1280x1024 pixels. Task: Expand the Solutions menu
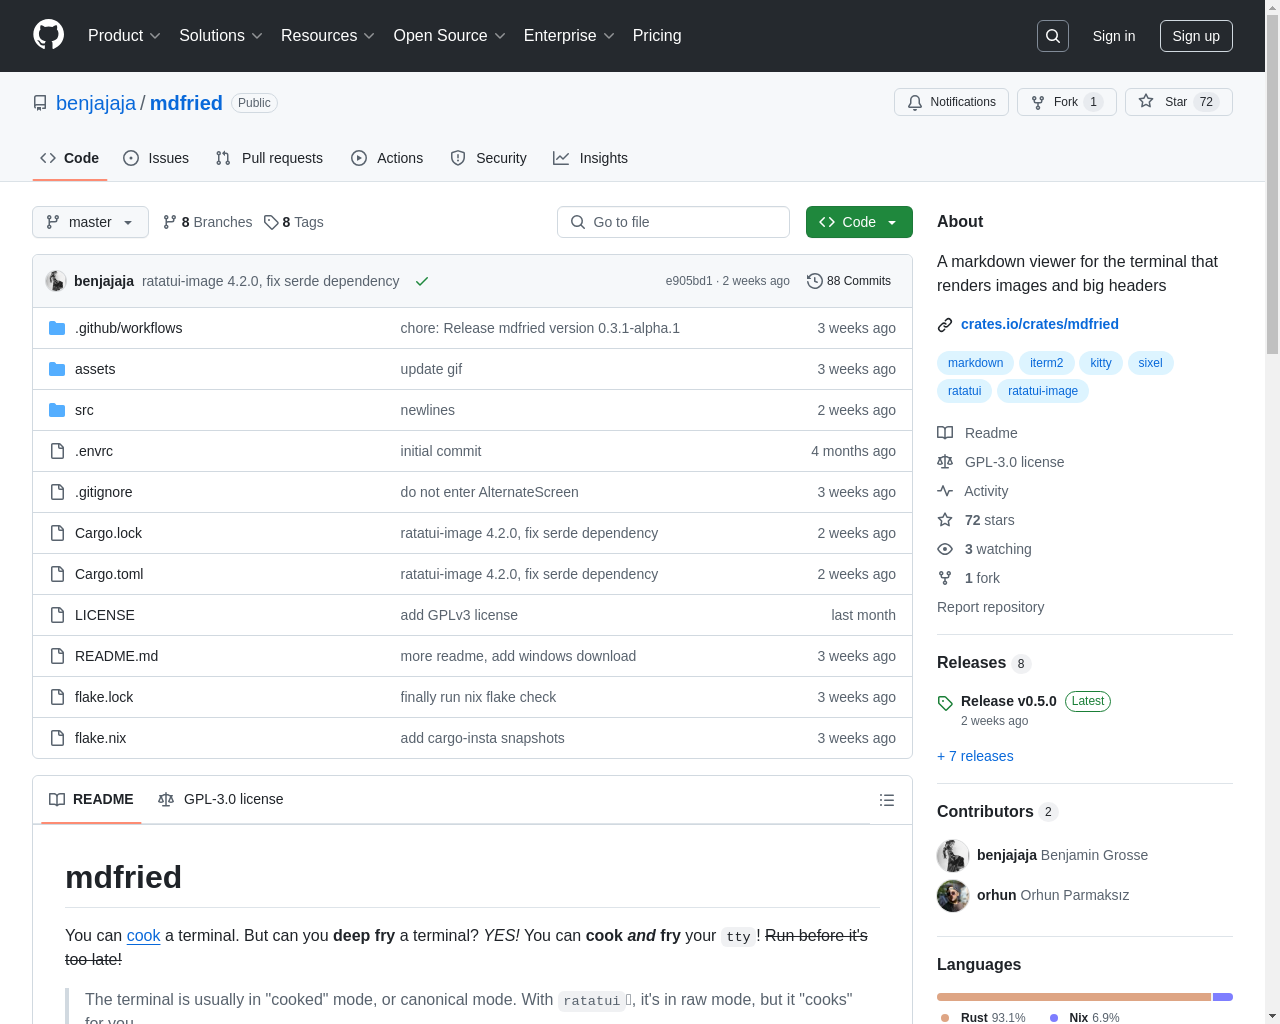pos(221,36)
